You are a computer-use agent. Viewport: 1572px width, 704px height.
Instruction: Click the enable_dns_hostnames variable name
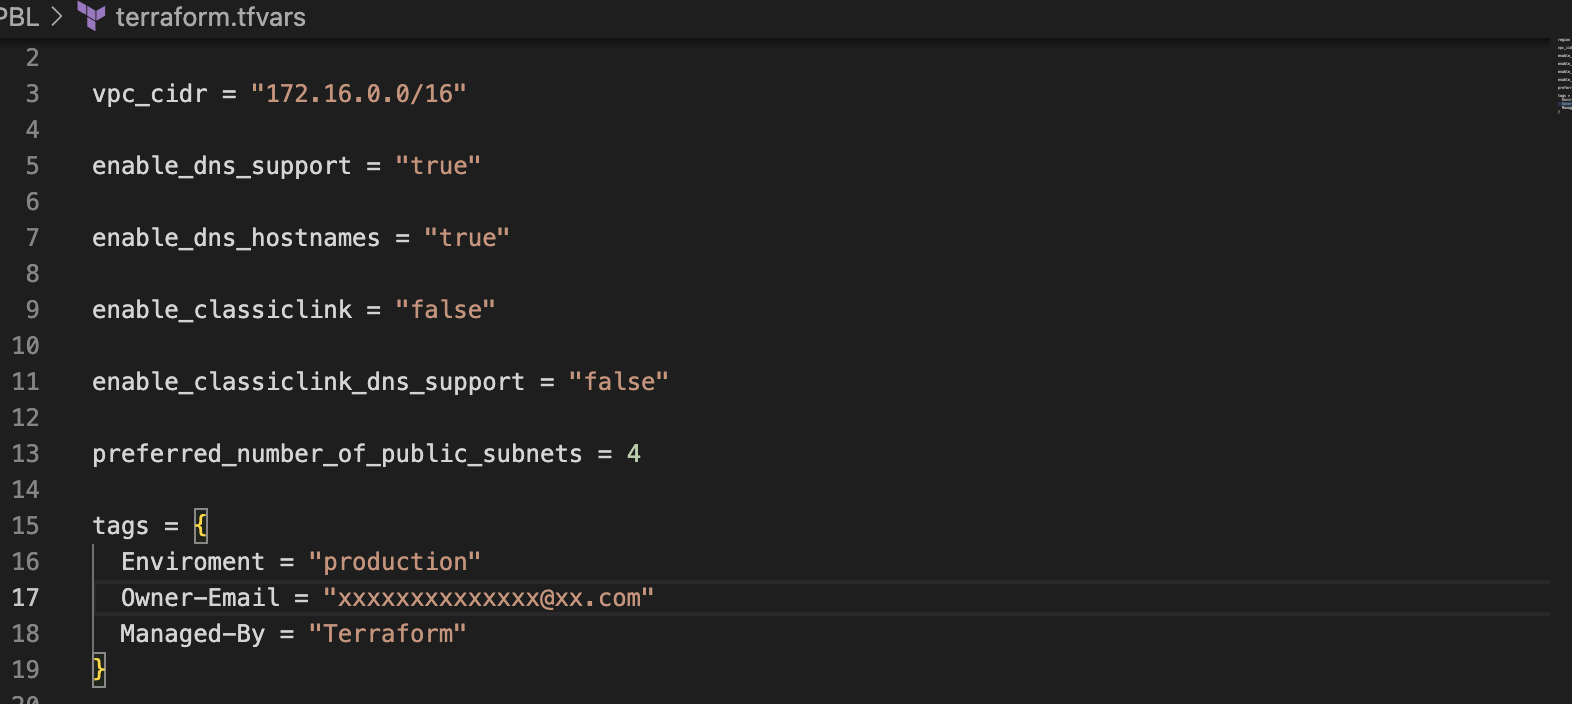tap(235, 237)
